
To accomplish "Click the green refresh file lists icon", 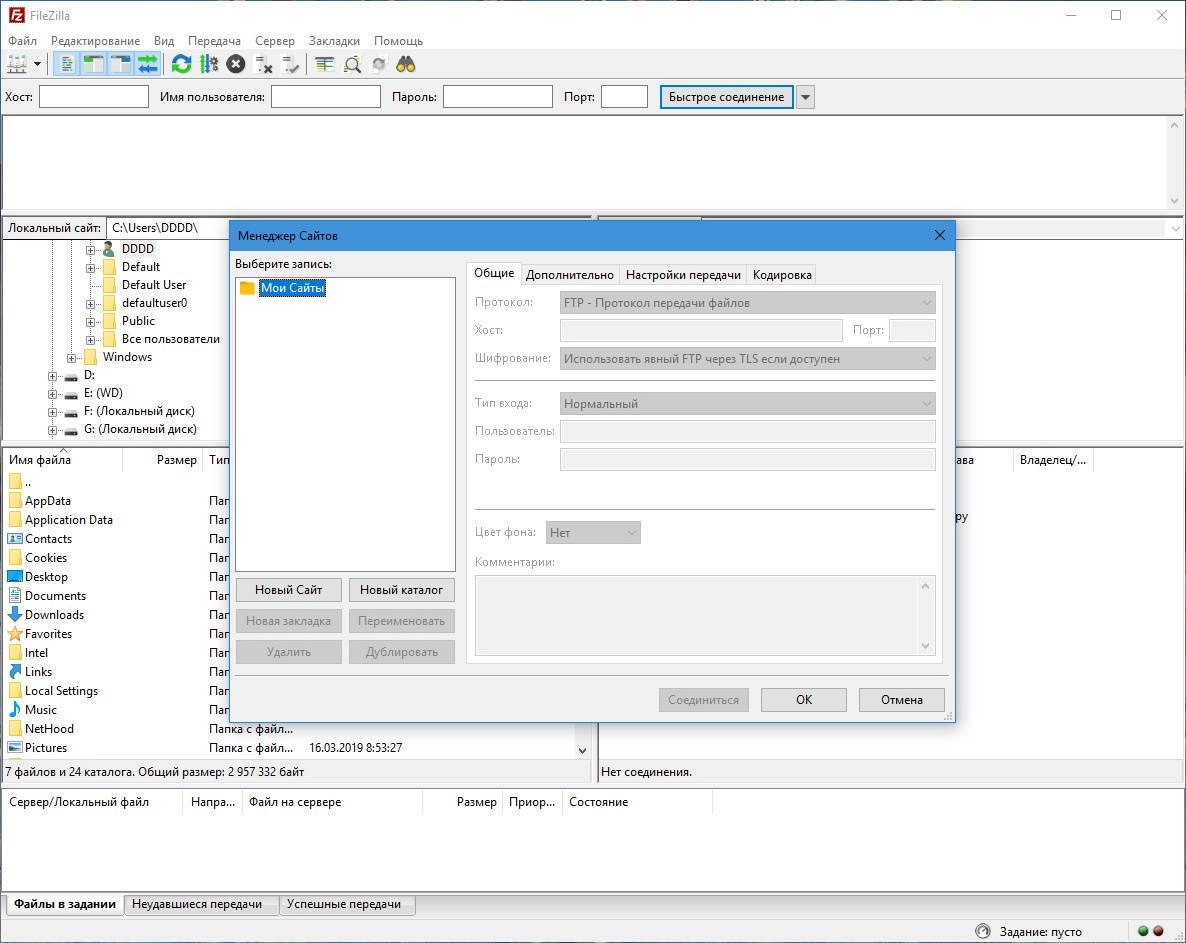I will pyautogui.click(x=182, y=64).
